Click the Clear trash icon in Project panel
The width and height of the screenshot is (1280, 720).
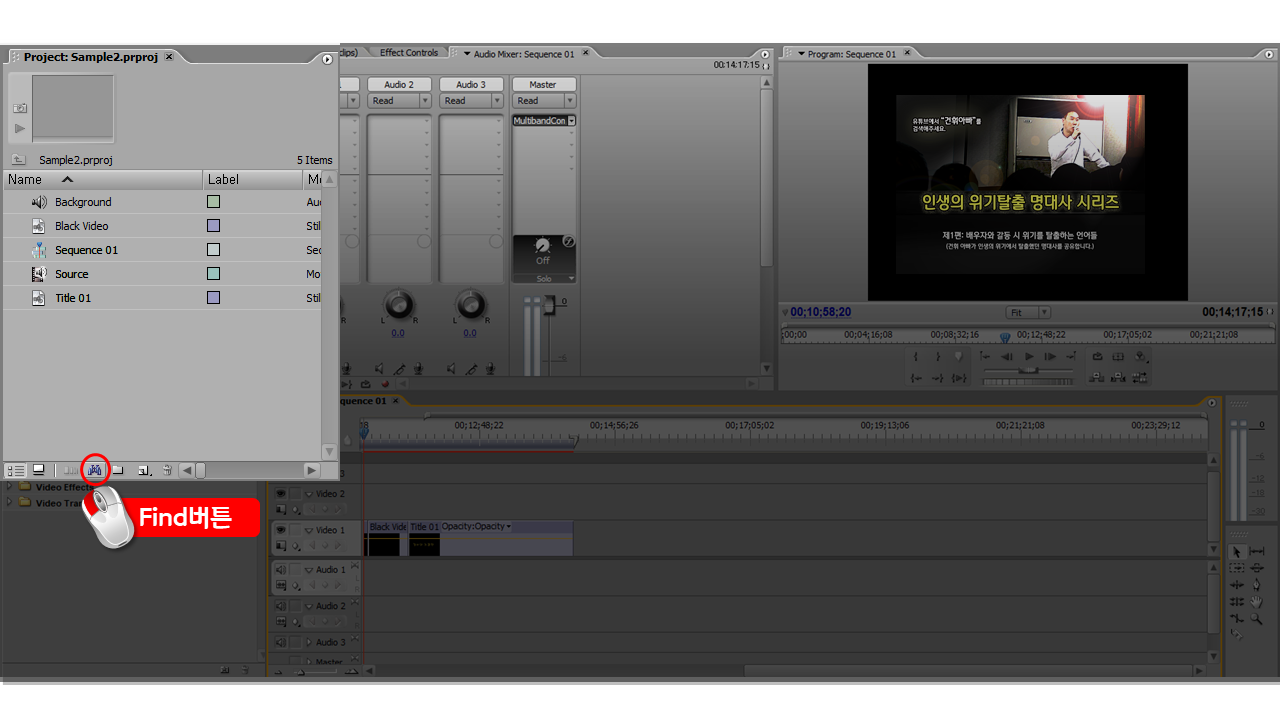[x=167, y=470]
